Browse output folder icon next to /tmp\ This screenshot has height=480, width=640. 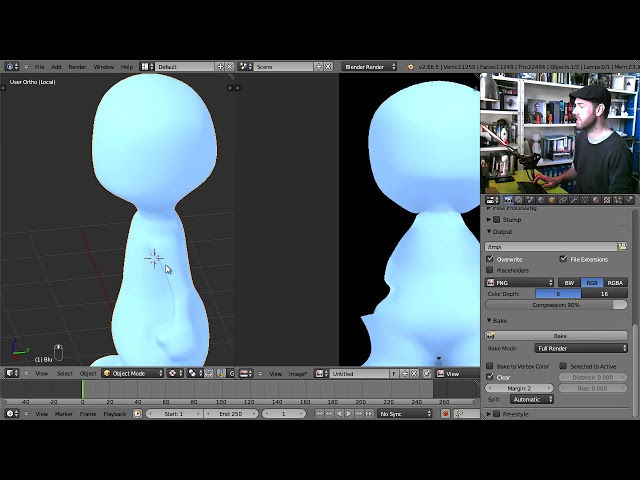(x=622, y=247)
